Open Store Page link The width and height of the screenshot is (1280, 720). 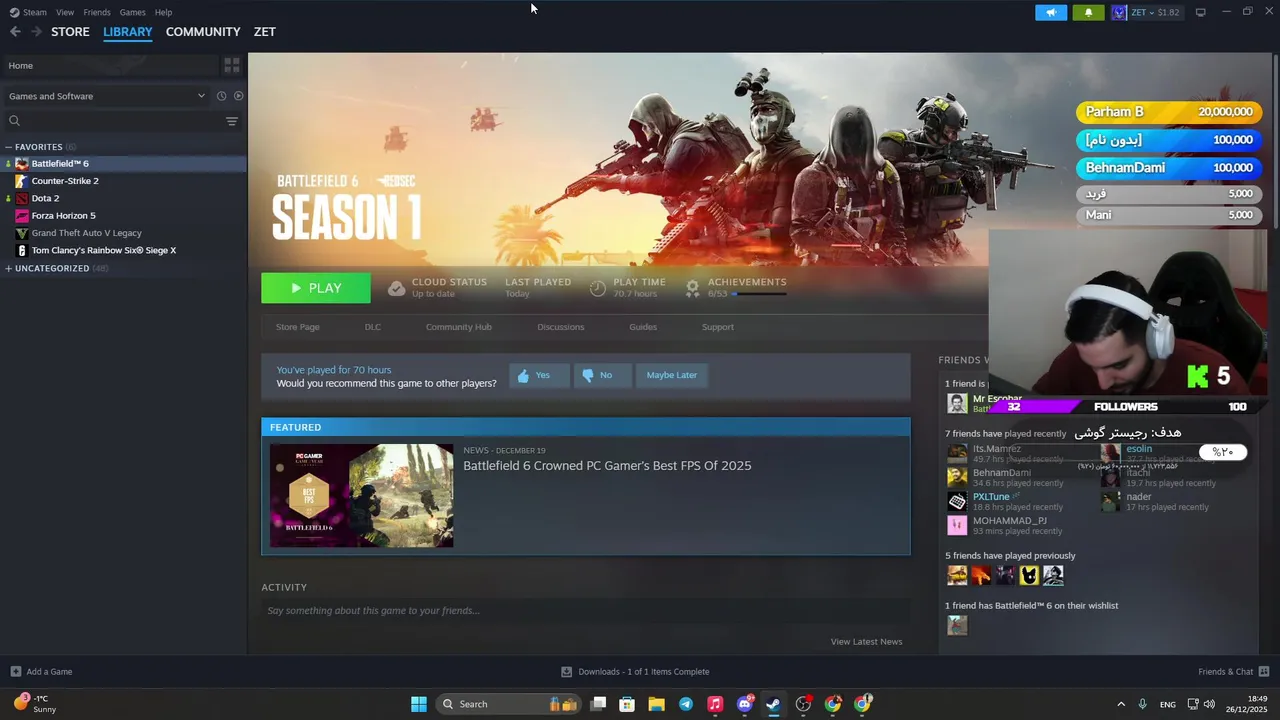pos(298,327)
